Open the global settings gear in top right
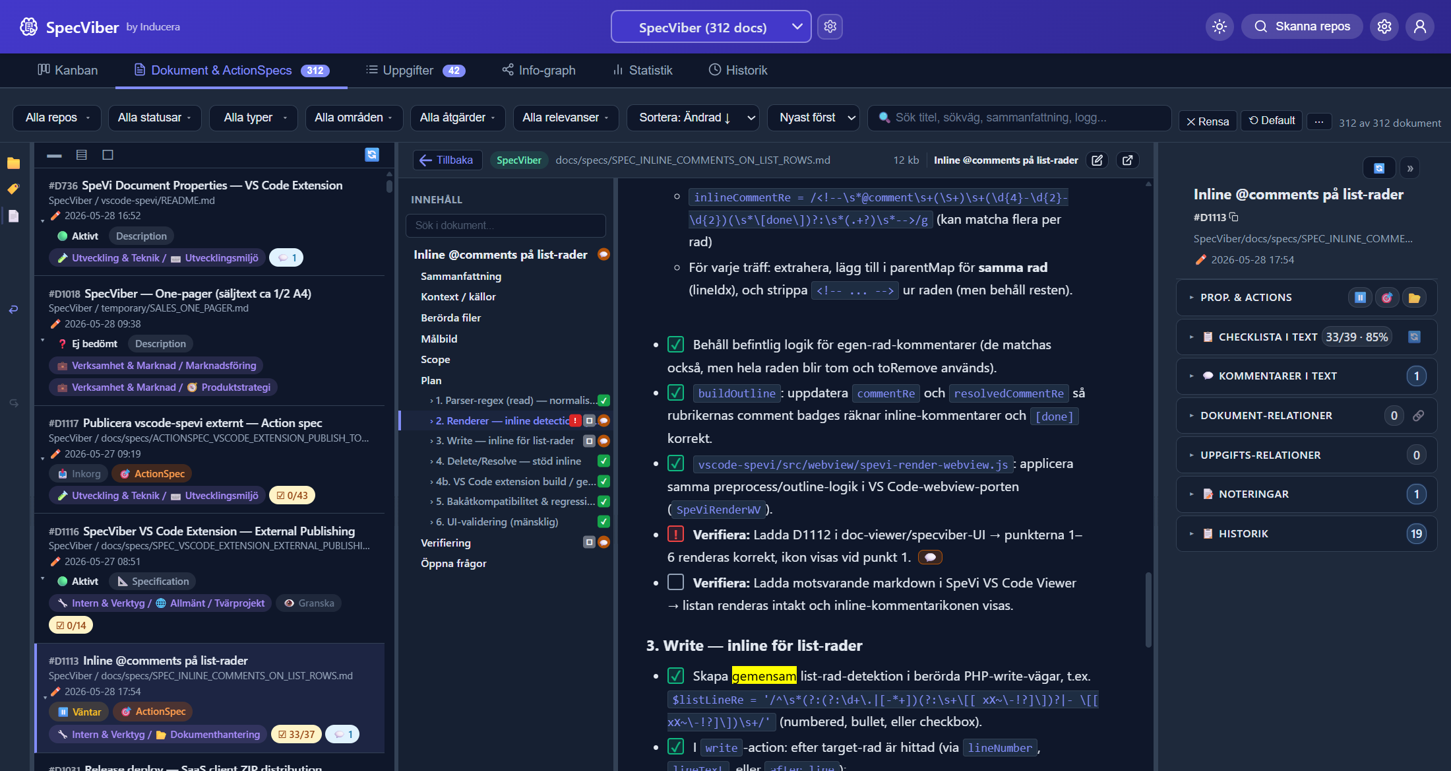The width and height of the screenshot is (1451, 771). pos(1384,27)
